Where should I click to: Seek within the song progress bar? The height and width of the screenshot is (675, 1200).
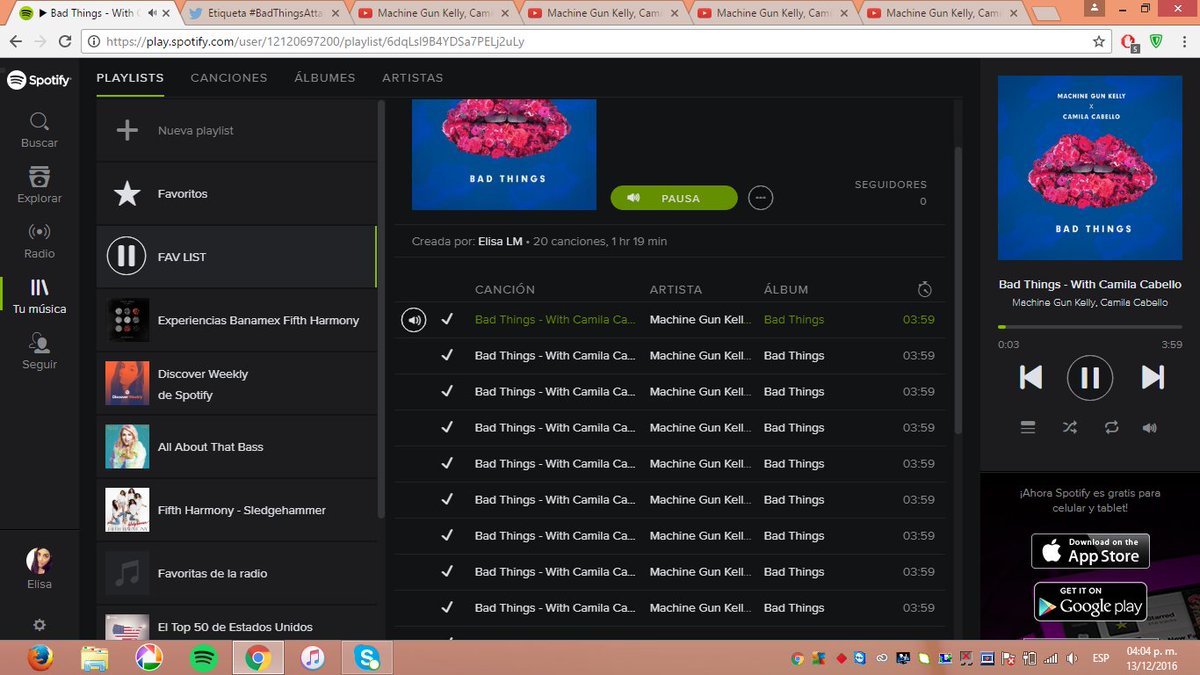[x=1090, y=327]
